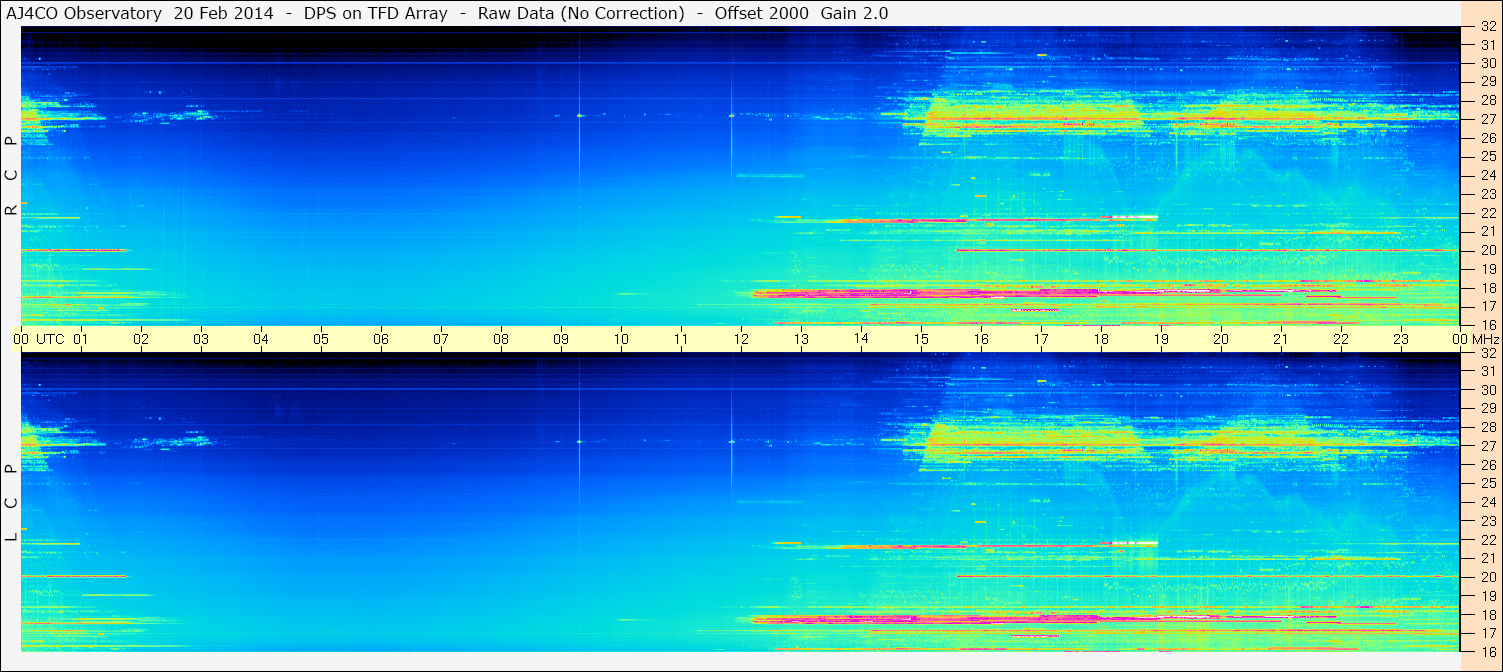Click the 26 frequency label in RCP panel

[1487, 137]
